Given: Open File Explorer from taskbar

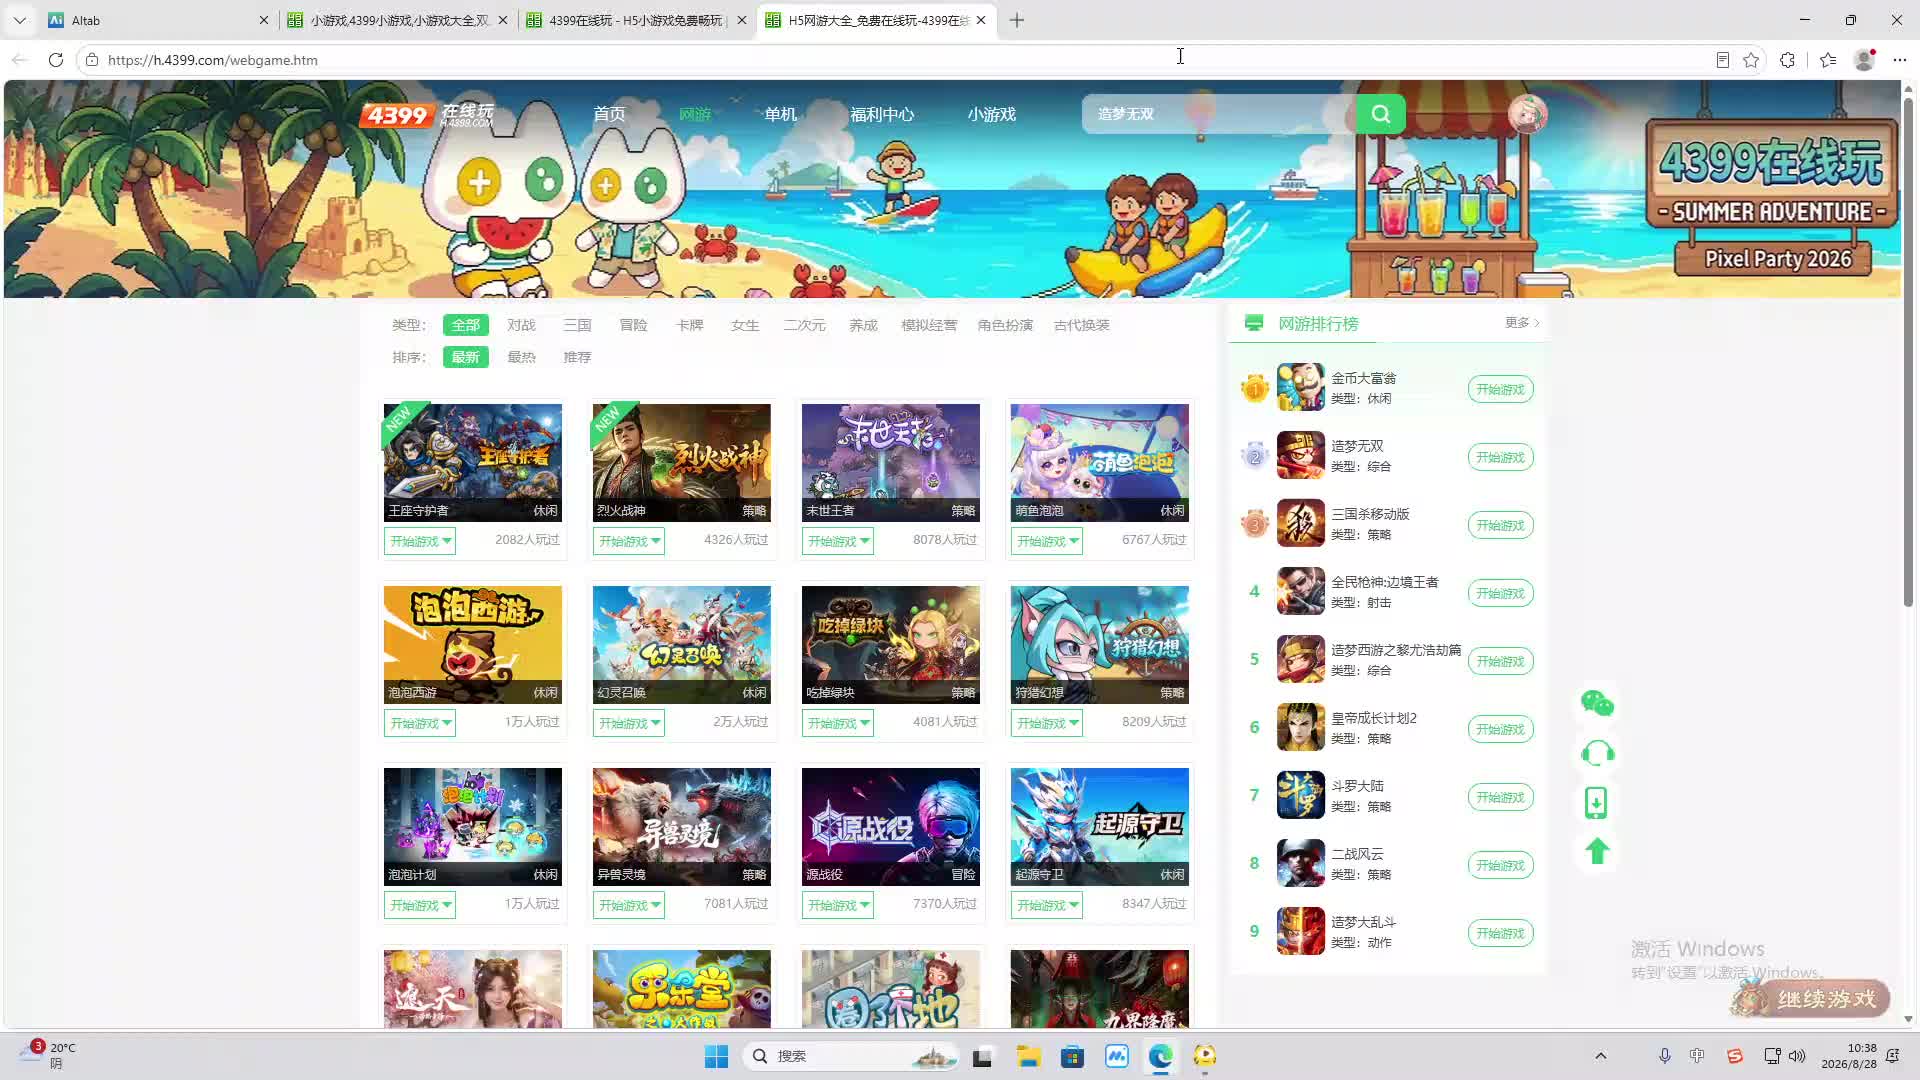Looking at the screenshot, I should coord(1028,1056).
